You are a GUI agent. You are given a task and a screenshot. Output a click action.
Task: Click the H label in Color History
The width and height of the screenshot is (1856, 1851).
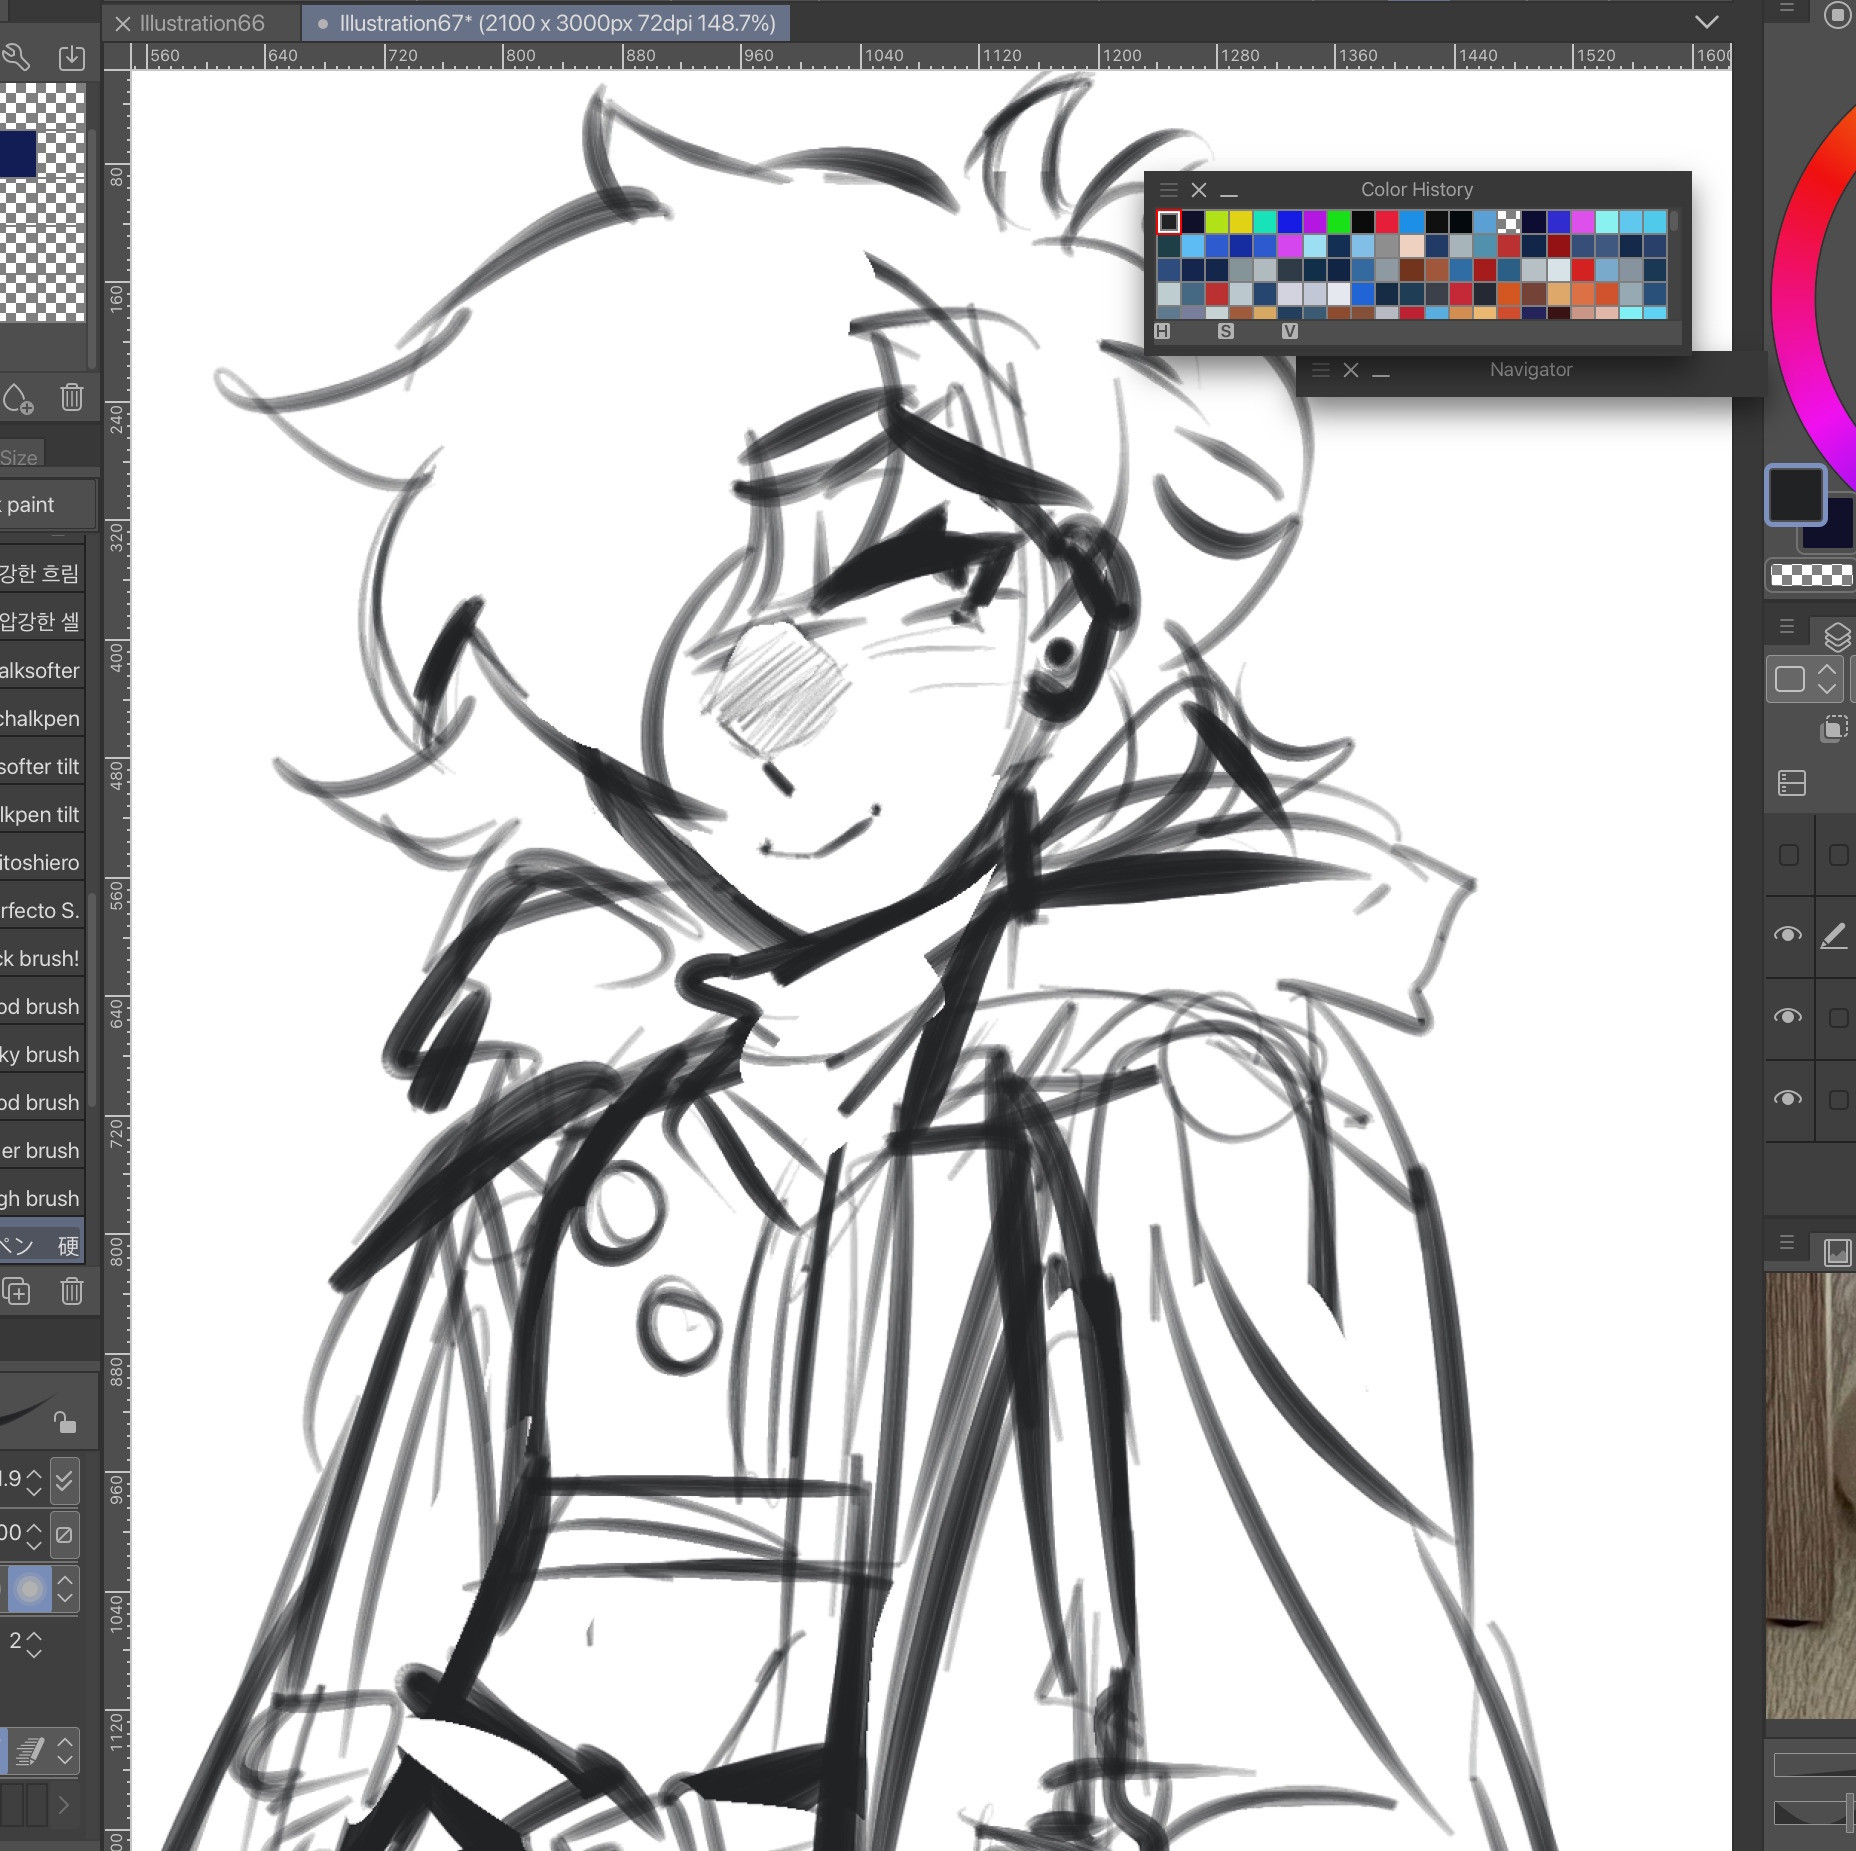point(1162,331)
